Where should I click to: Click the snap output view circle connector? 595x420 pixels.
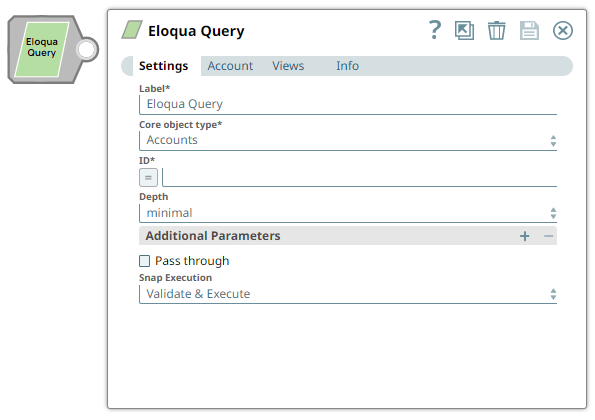87,49
